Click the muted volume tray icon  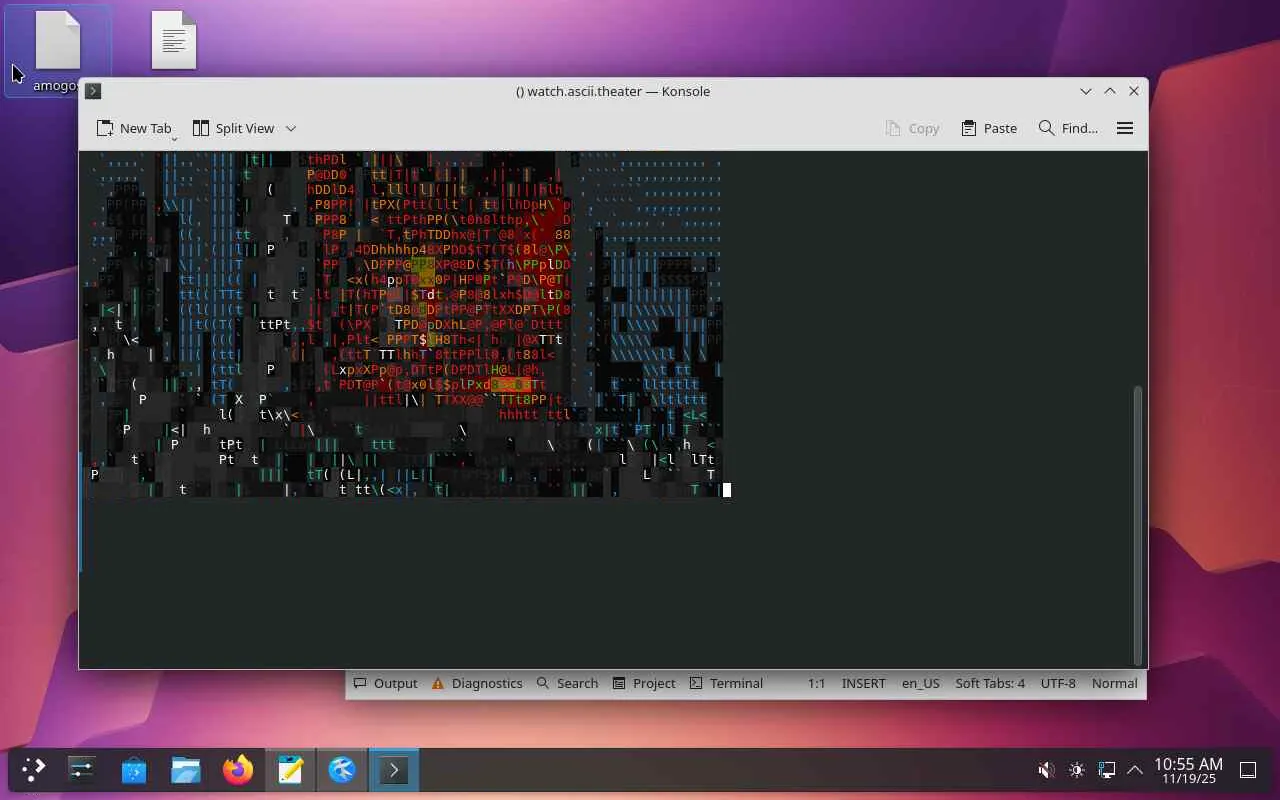point(1046,770)
